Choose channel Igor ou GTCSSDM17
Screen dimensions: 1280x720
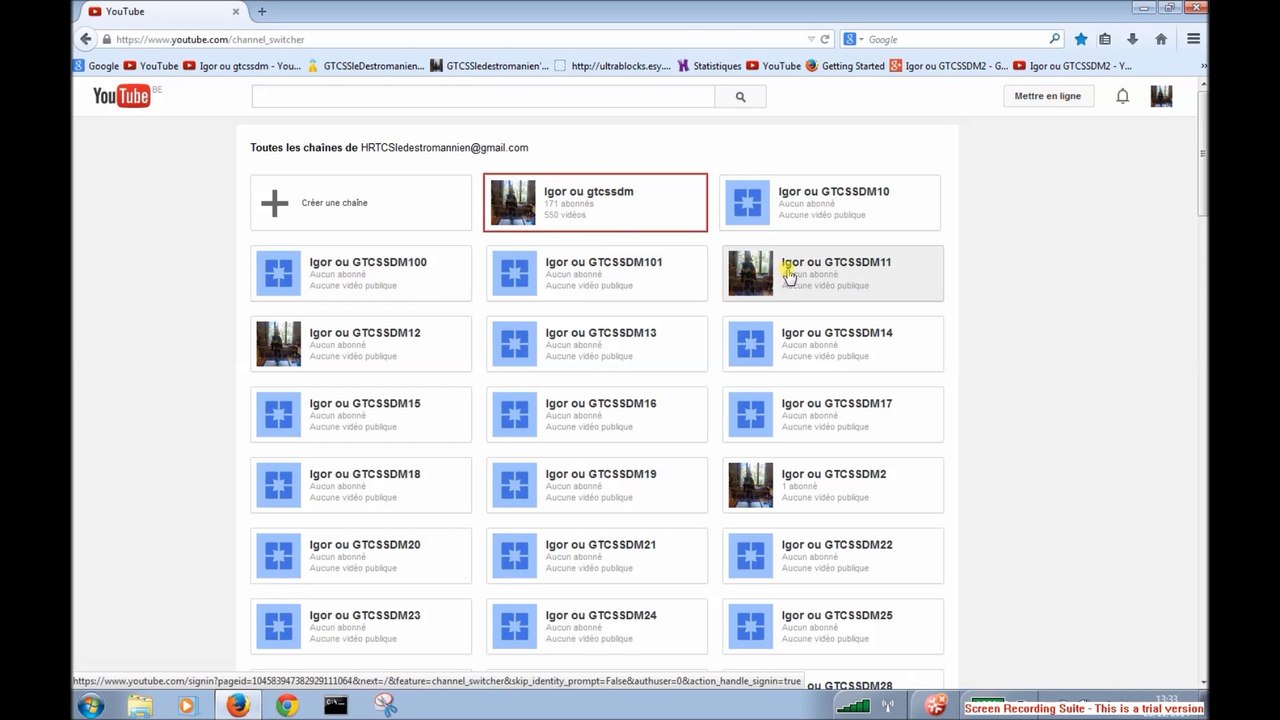pos(833,414)
